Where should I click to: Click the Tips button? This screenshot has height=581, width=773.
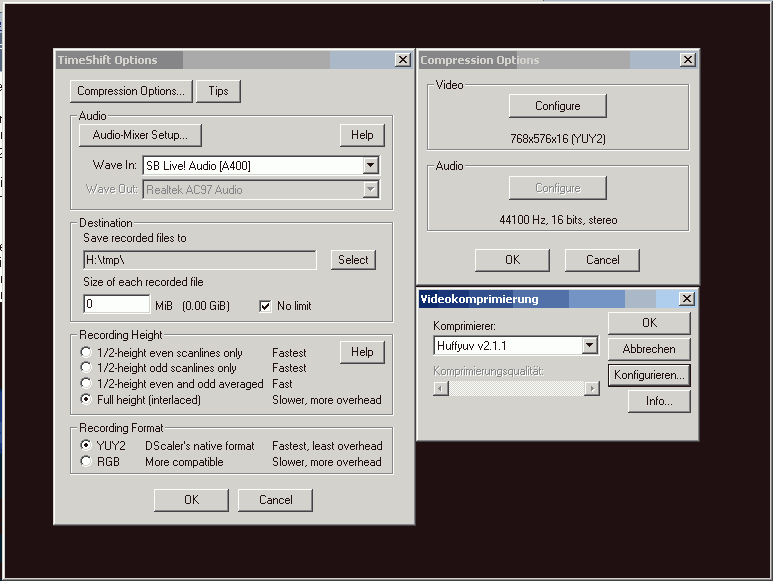click(x=218, y=91)
